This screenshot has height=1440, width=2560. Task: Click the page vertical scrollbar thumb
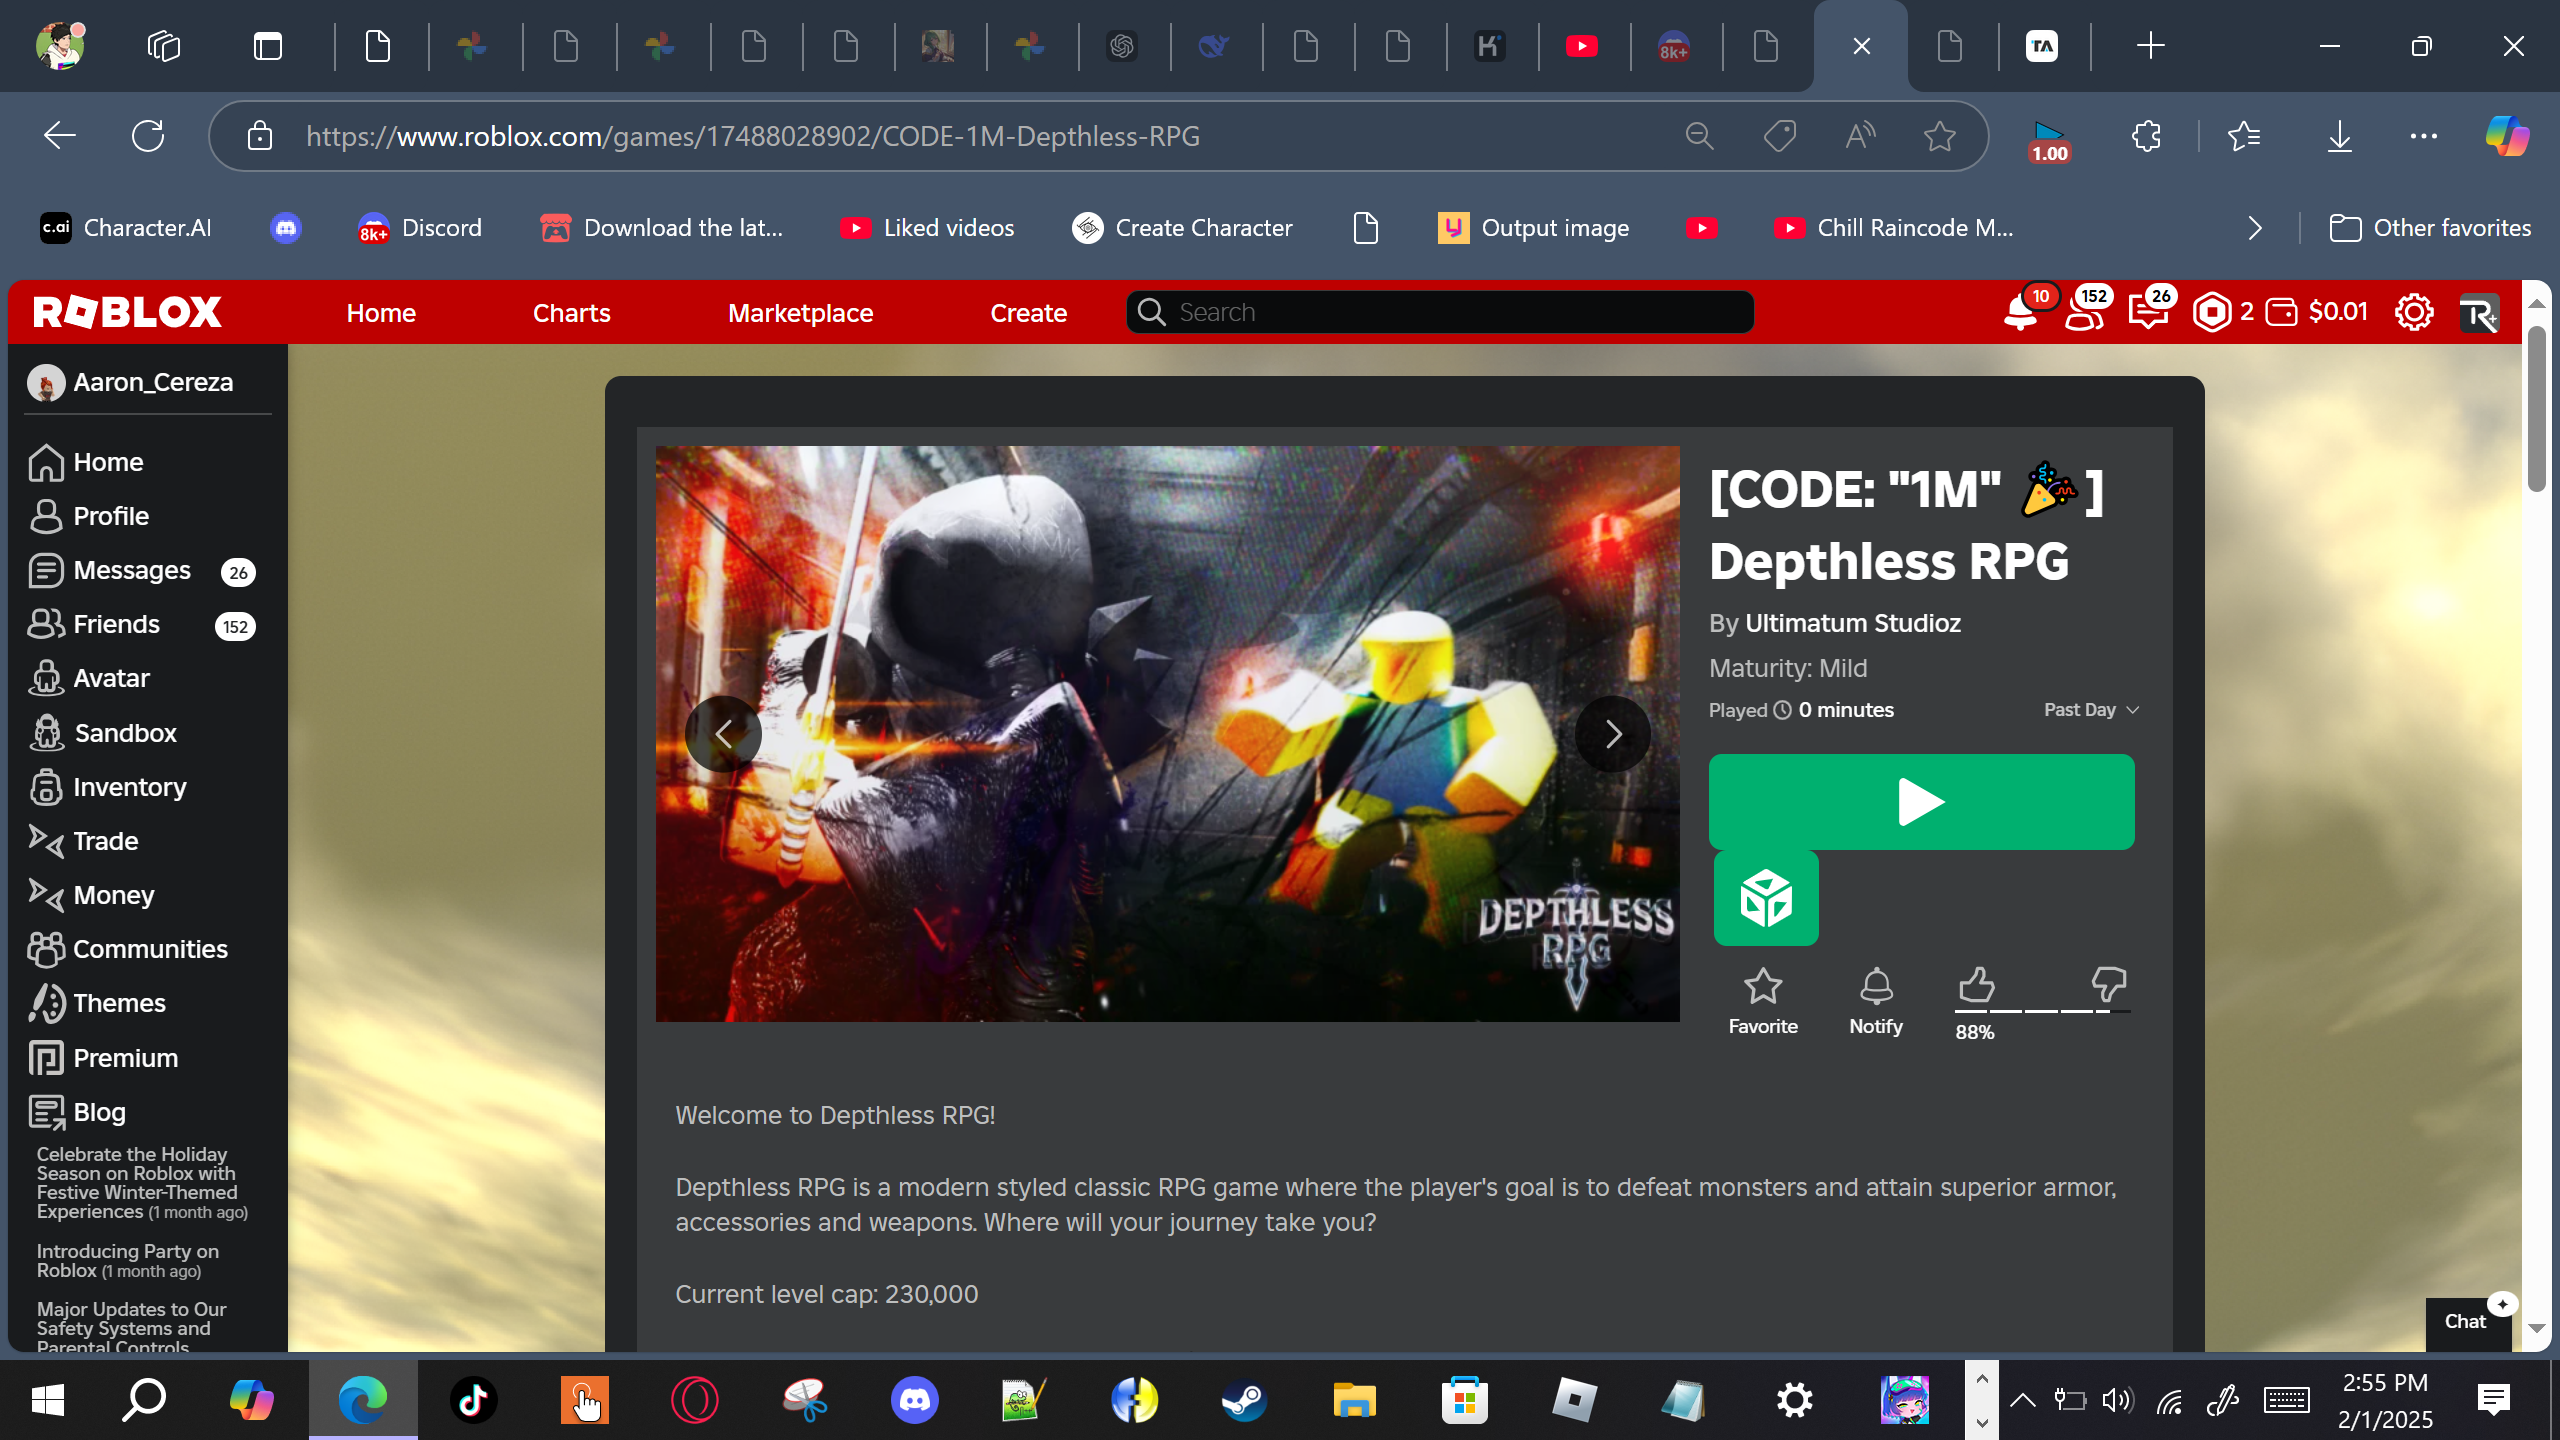pyautogui.click(x=2536, y=410)
